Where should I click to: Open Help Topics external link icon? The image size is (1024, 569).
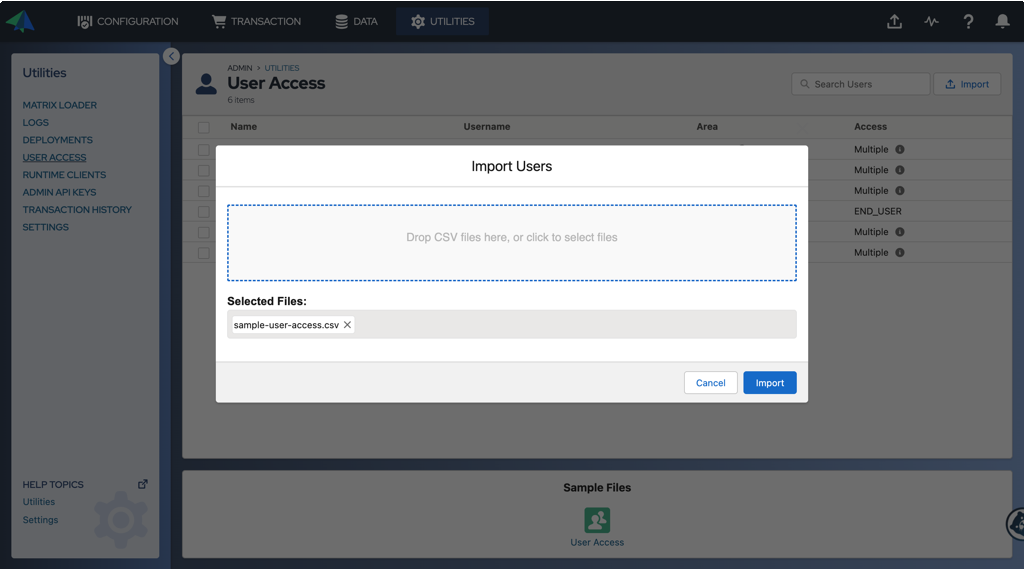(x=142, y=484)
